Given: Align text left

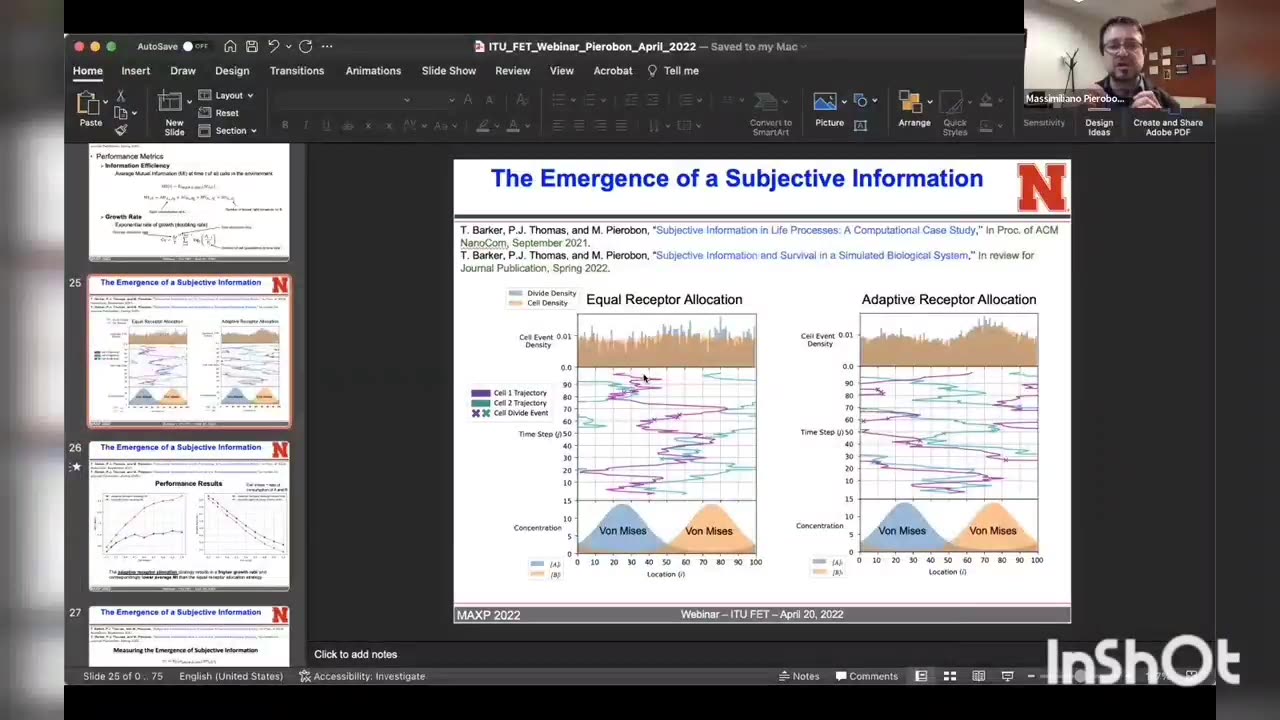Looking at the screenshot, I should tap(558, 126).
